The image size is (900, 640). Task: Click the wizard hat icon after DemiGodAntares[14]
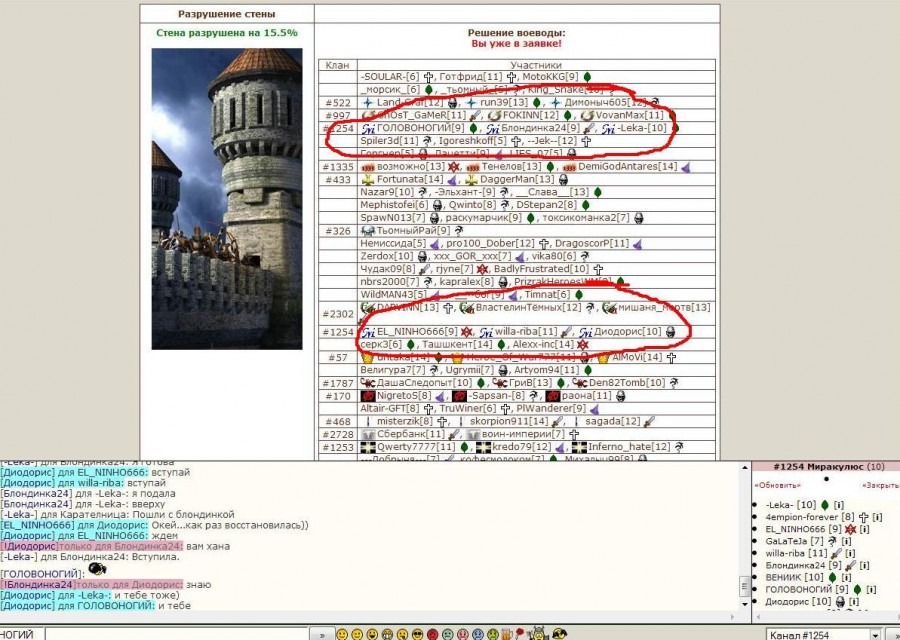(685, 167)
